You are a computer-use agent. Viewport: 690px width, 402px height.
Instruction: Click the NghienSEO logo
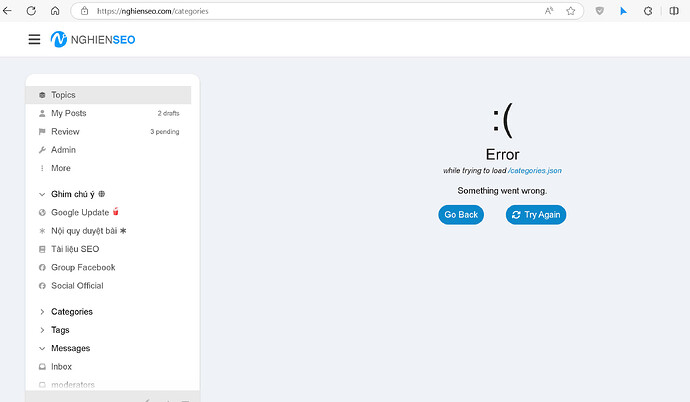[x=93, y=40]
